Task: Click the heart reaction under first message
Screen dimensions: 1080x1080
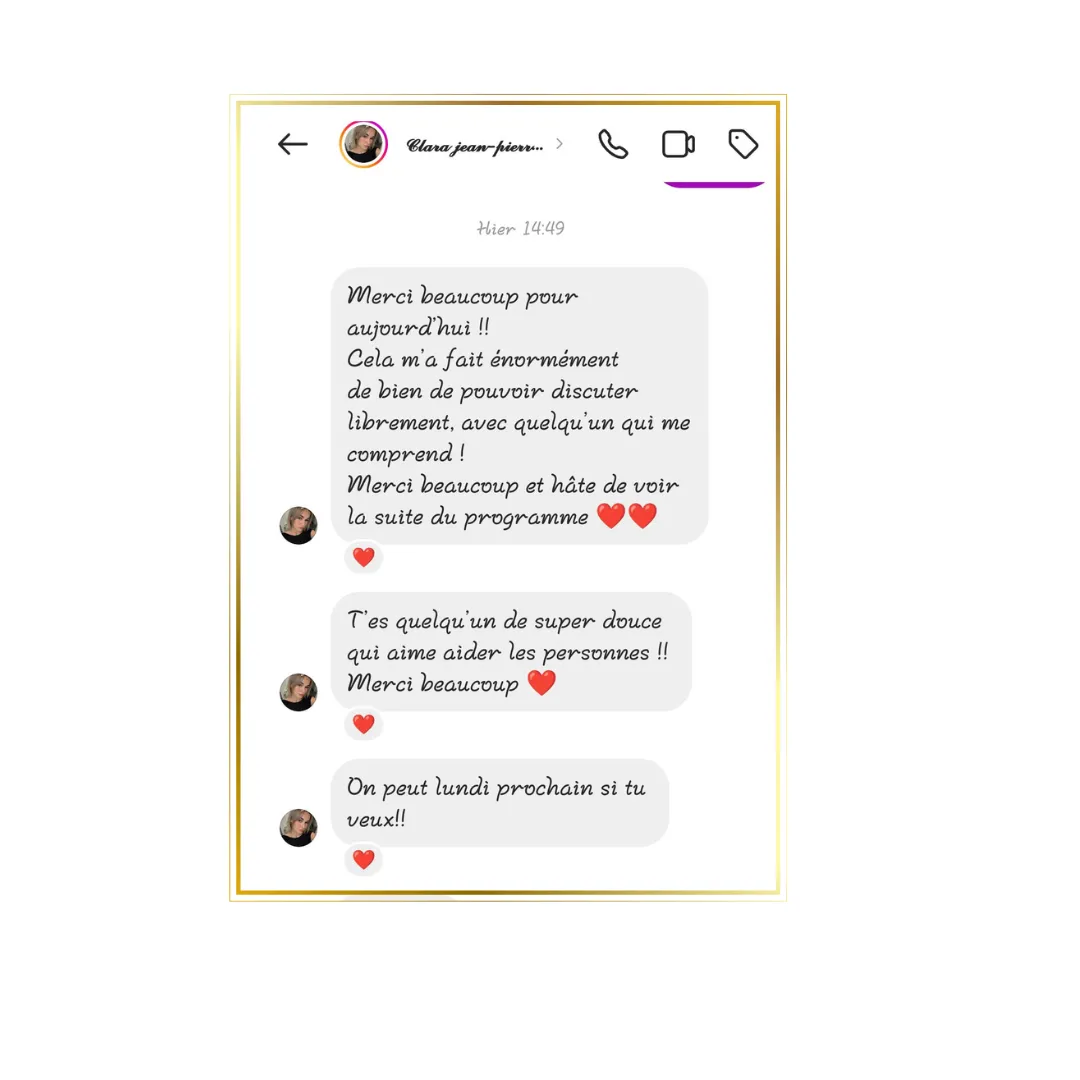Action: [x=364, y=557]
